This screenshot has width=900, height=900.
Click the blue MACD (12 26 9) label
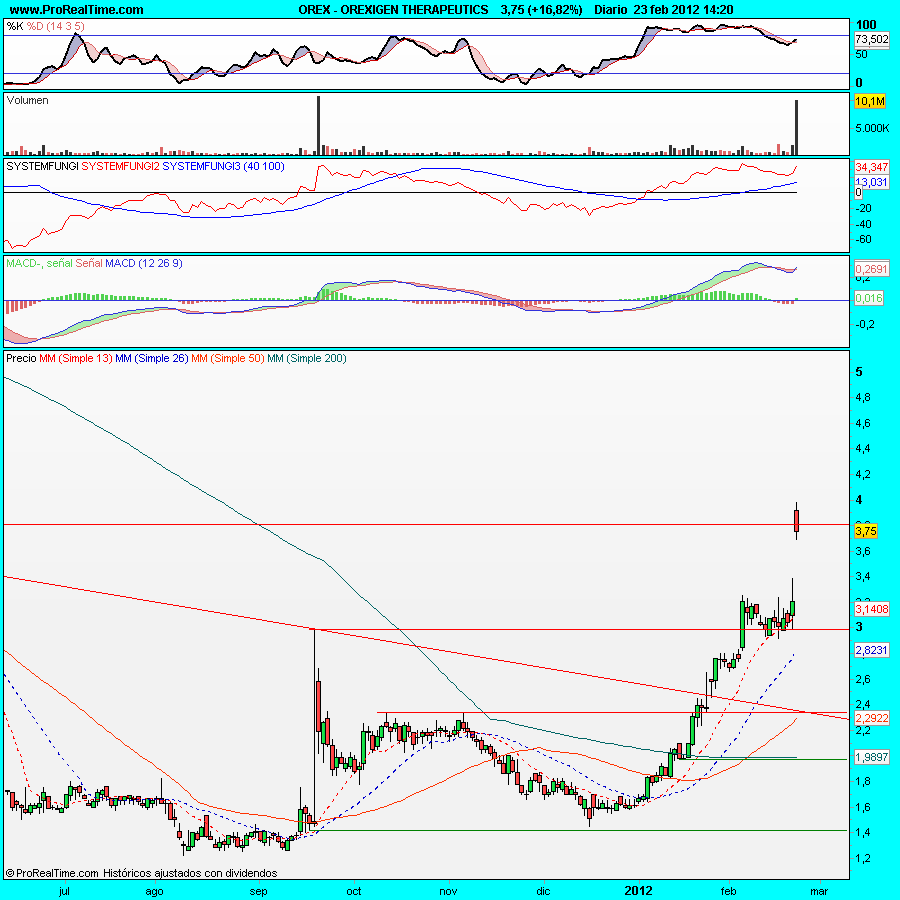(x=143, y=263)
